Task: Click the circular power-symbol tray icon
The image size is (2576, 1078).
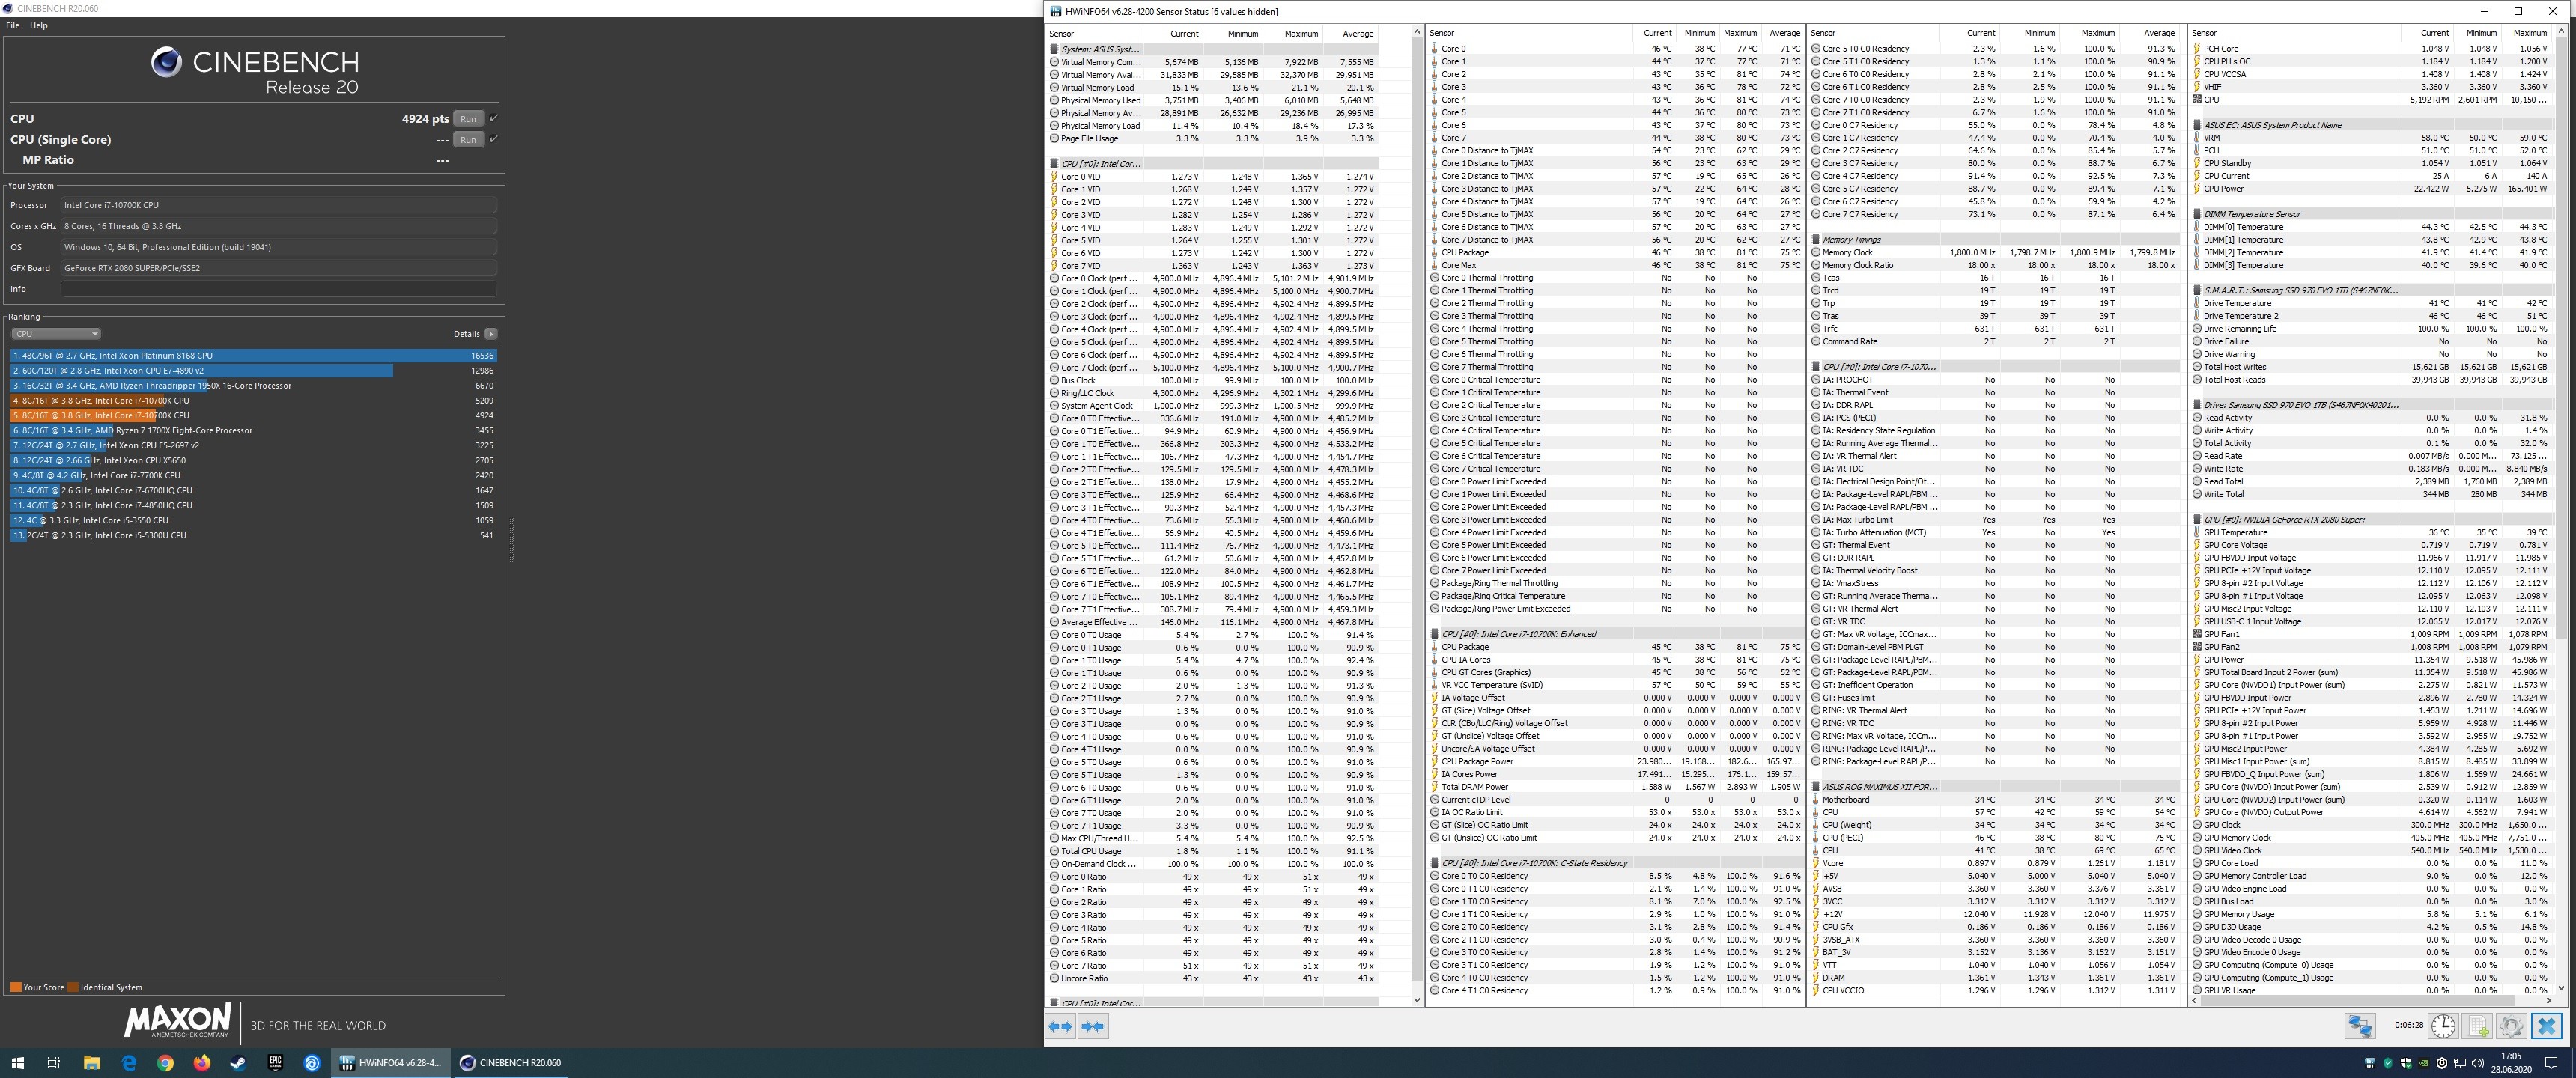Action: click(x=2441, y=1062)
